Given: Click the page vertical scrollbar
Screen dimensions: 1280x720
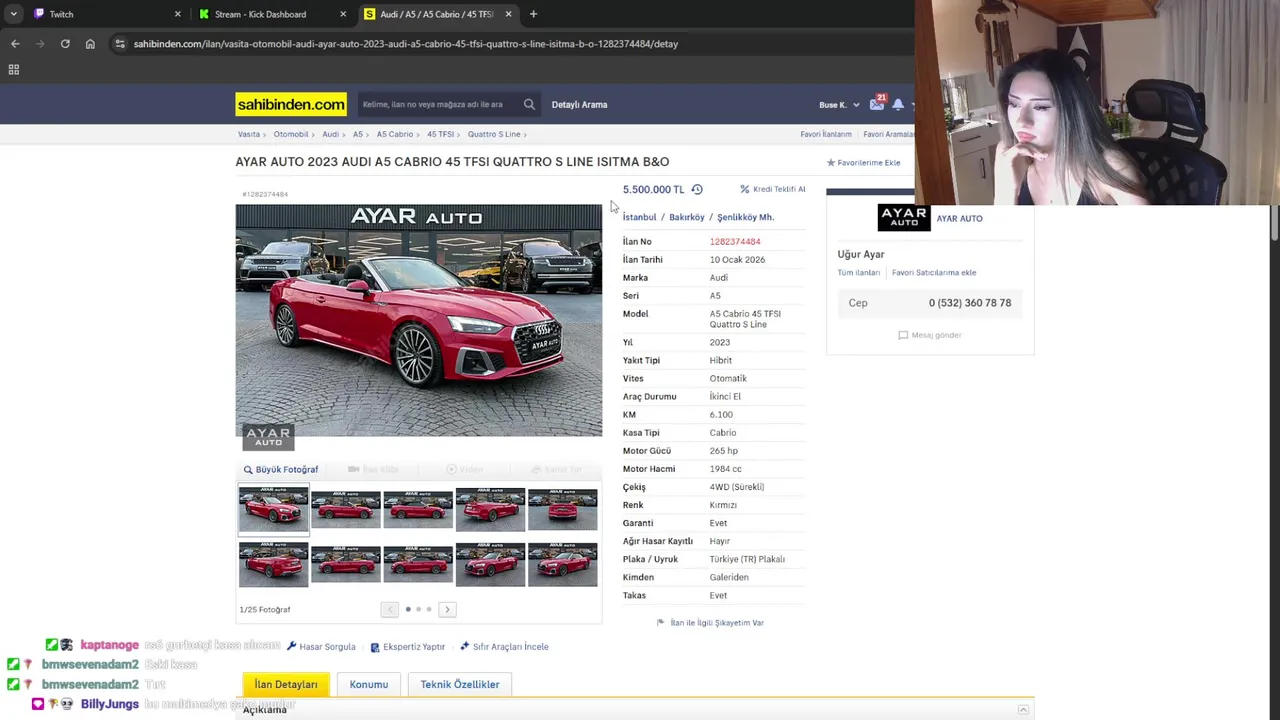Looking at the screenshot, I should point(1274,222).
